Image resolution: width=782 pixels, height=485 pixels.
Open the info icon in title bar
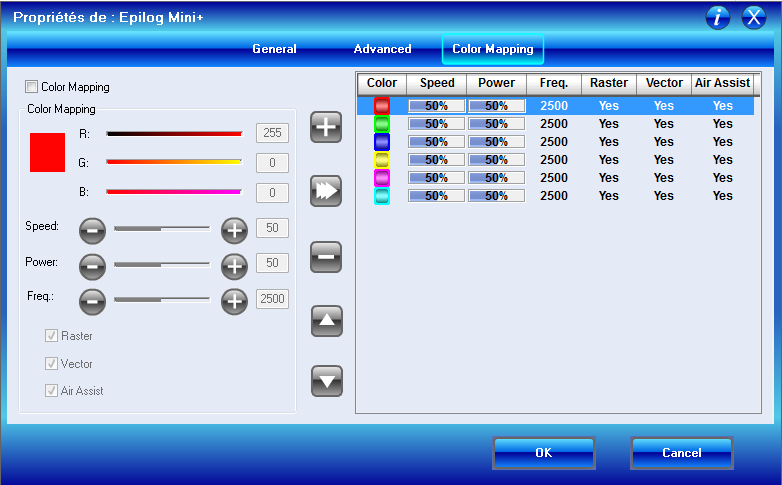(x=718, y=17)
